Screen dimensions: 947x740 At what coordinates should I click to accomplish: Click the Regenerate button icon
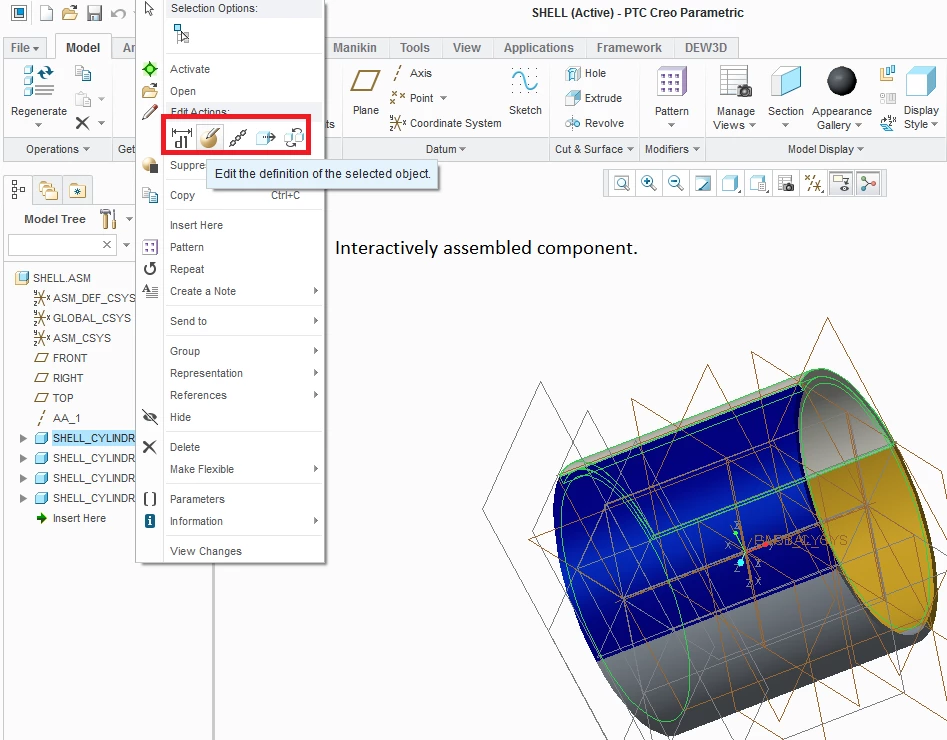(x=38, y=81)
